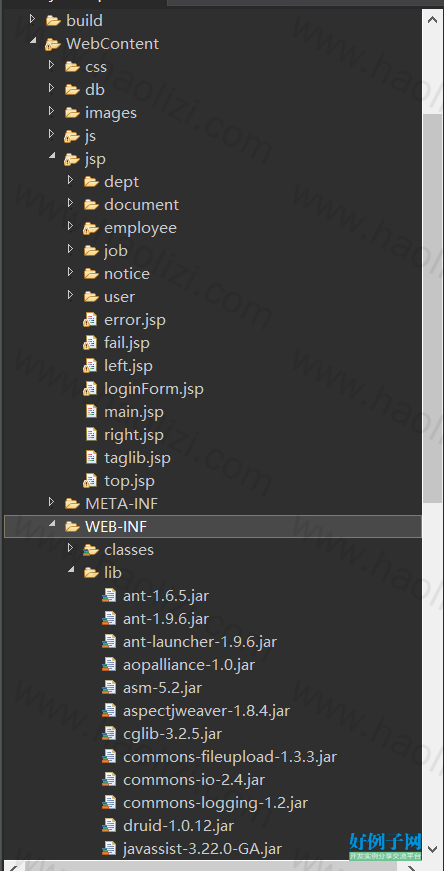Click the dept folder icon
The width and height of the screenshot is (444, 871).
coord(91,182)
